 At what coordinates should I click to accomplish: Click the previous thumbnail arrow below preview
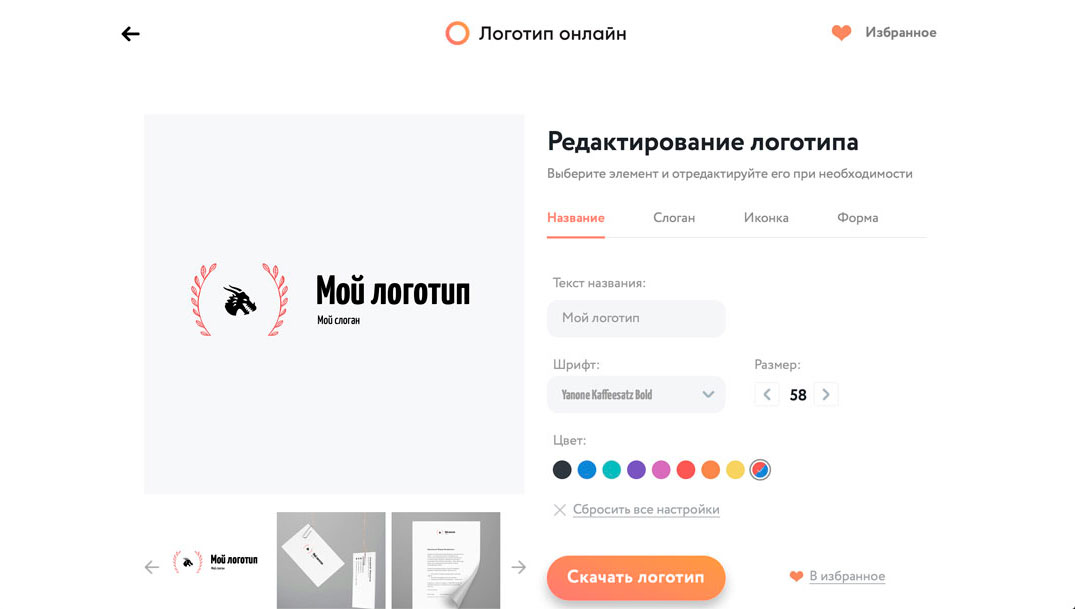point(152,567)
